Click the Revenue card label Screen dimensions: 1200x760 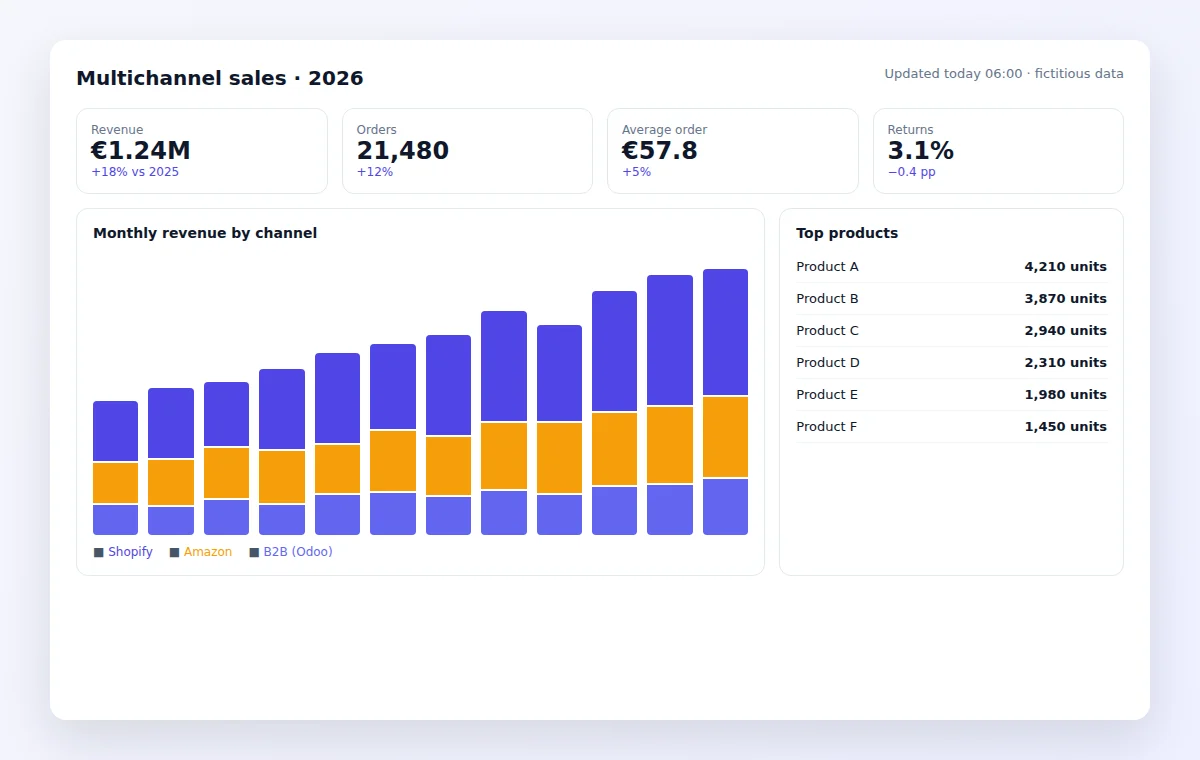pyautogui.click(x=117, y=130)
